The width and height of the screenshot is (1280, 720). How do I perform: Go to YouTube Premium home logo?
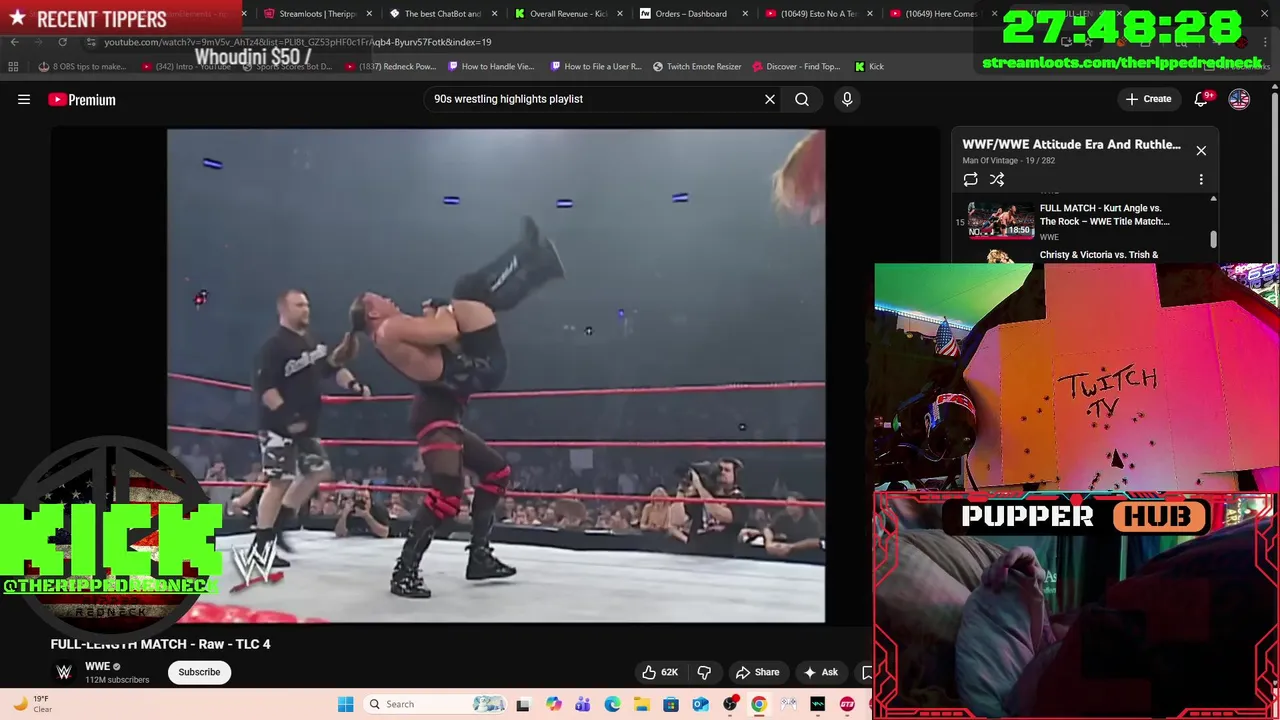tap(82, 99)
